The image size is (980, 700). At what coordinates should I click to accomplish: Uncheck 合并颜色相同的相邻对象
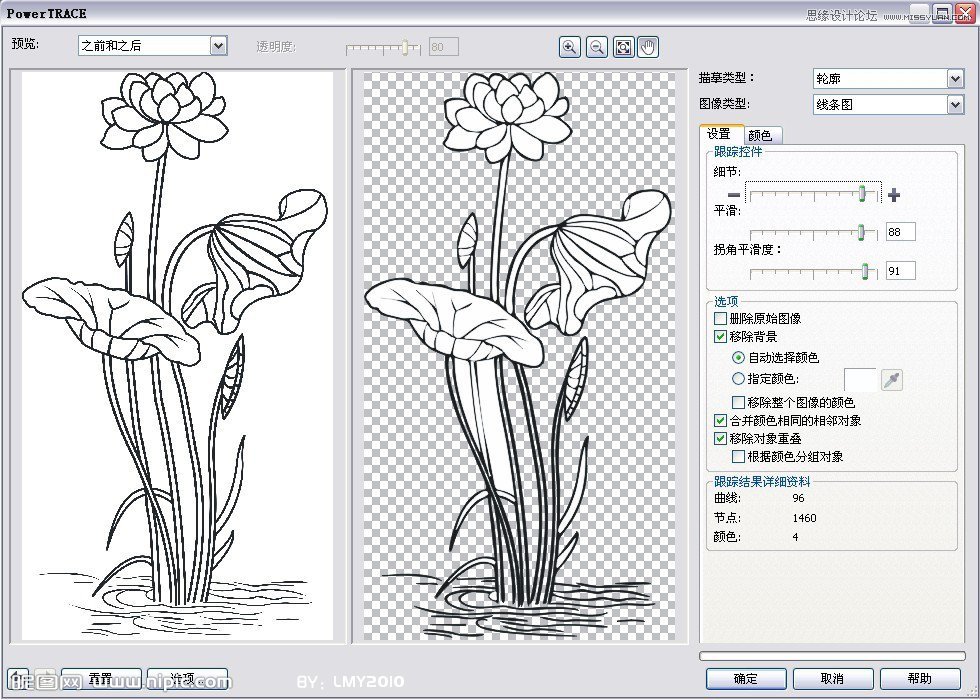click(721, 420)
